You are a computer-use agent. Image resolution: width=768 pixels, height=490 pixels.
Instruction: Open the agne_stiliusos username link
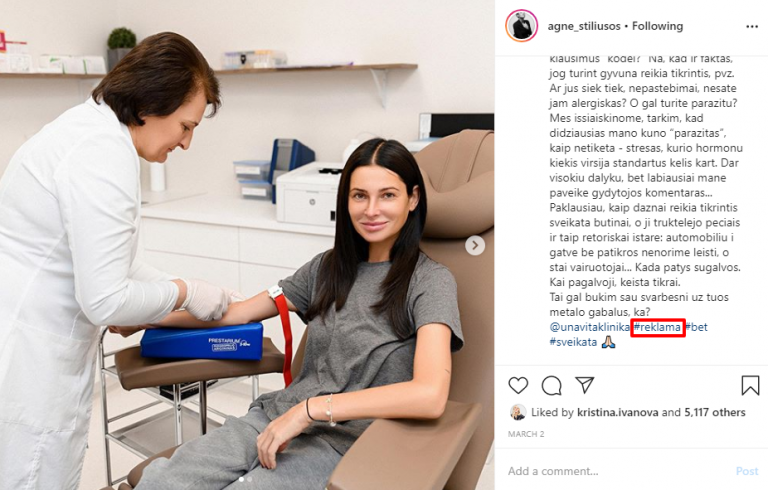click(x=584, y=26)
